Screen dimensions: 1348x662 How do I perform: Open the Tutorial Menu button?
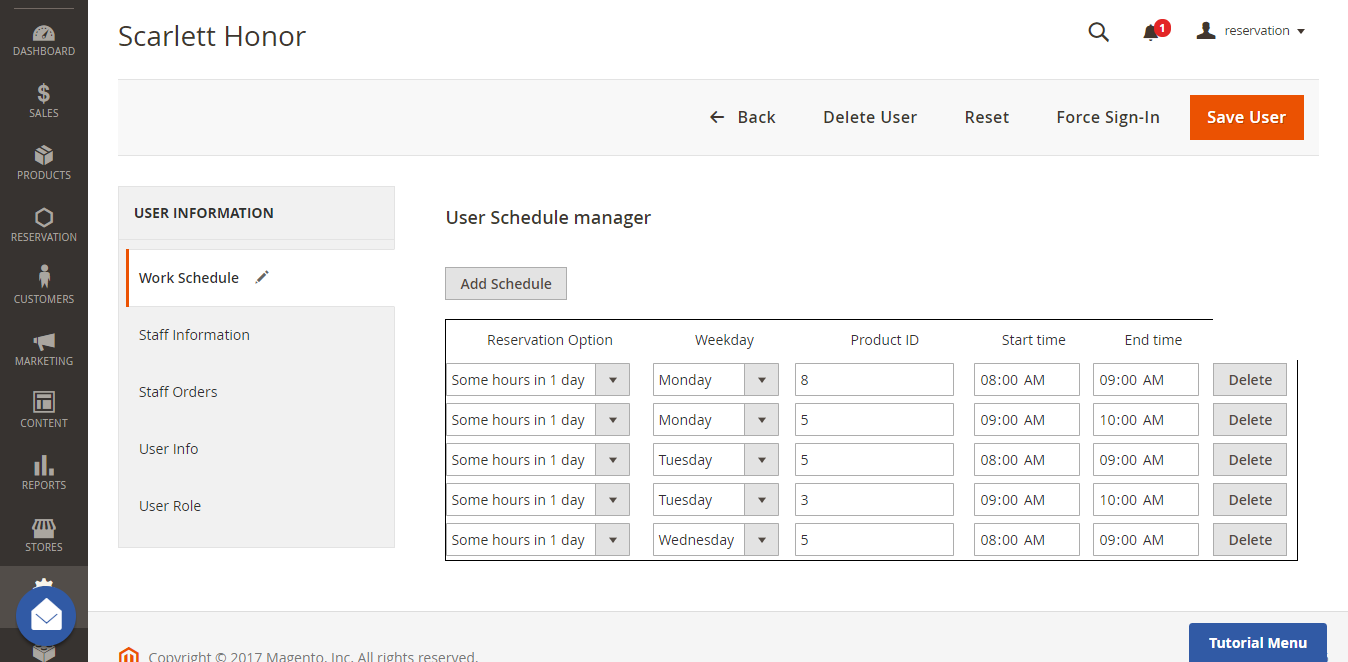tap(1258, 643)
